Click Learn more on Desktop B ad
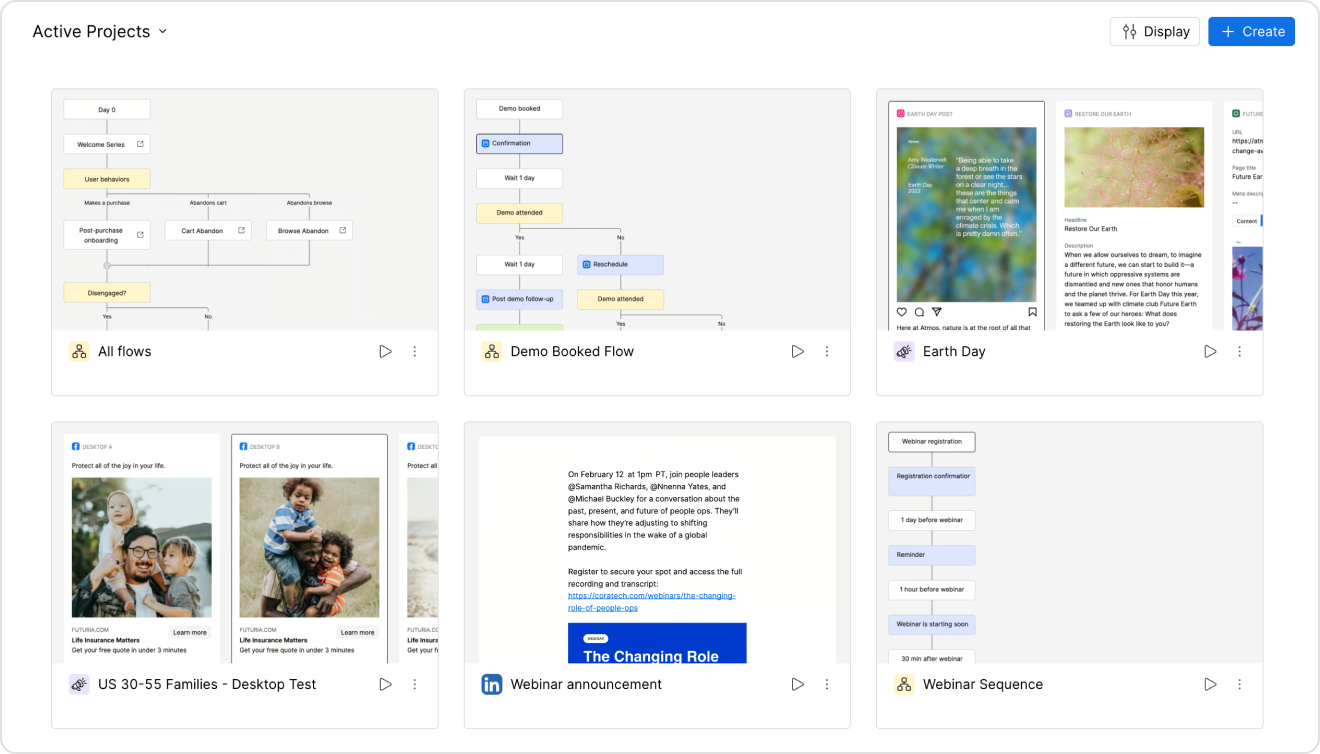The width and height of the screenshot is (1320, 754). point(357,632)
